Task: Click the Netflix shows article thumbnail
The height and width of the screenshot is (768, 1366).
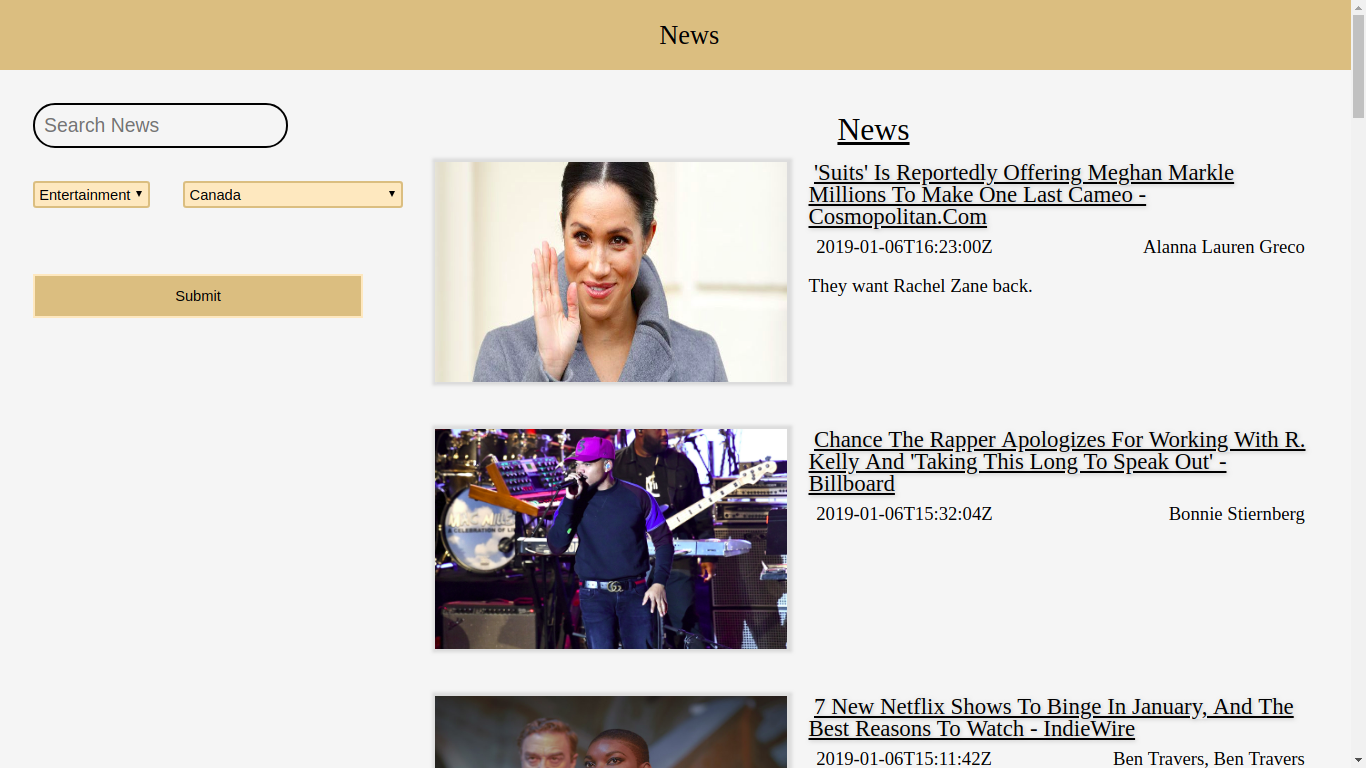Action: click(x=611, y=732)
